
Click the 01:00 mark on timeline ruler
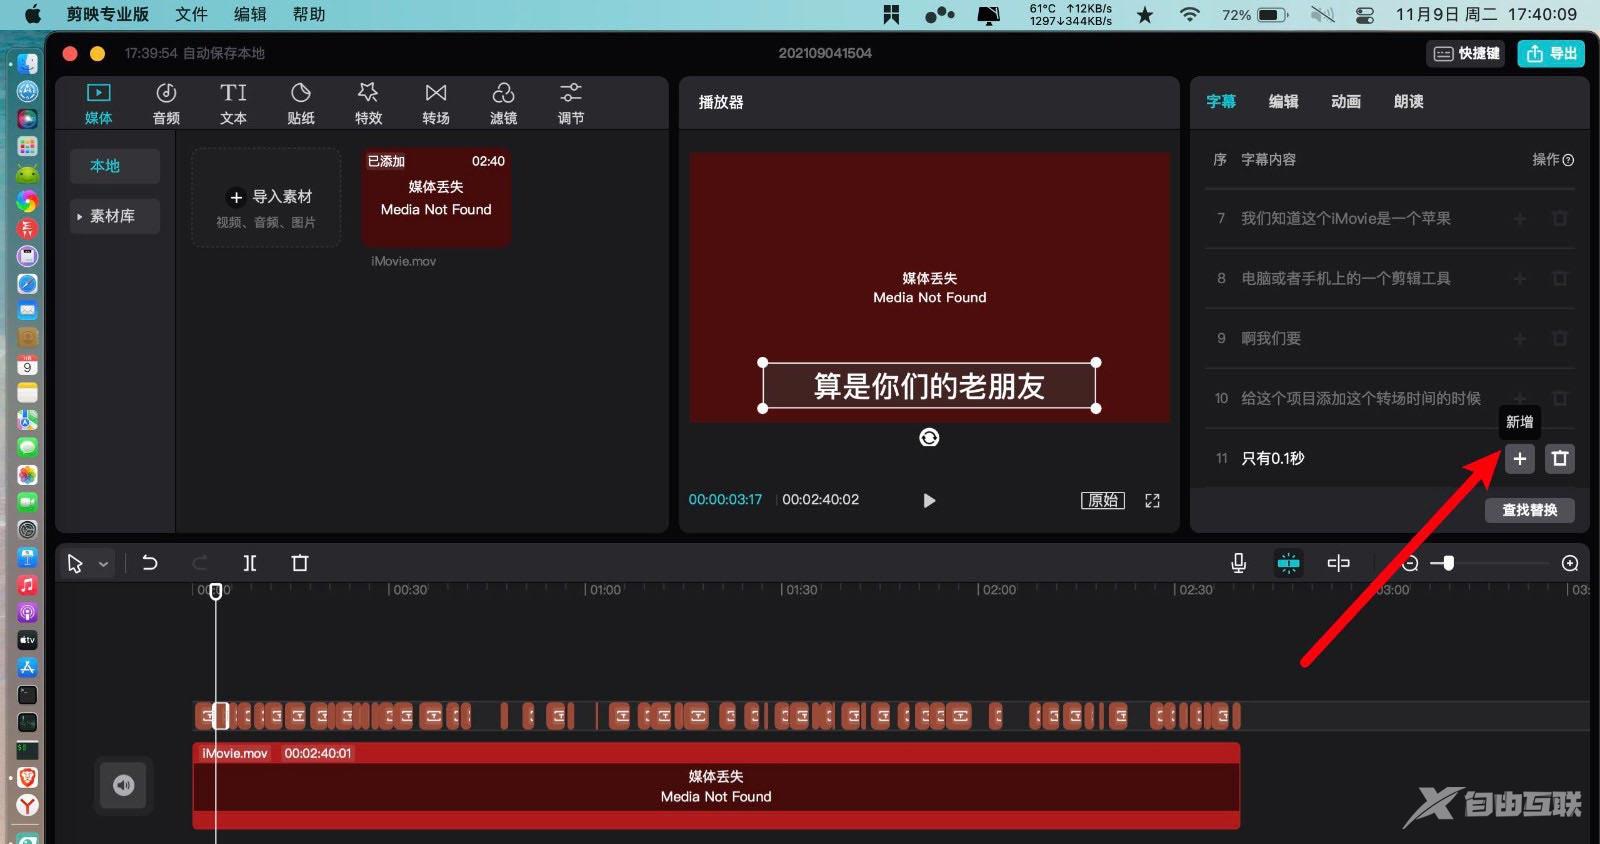point(605,590)
